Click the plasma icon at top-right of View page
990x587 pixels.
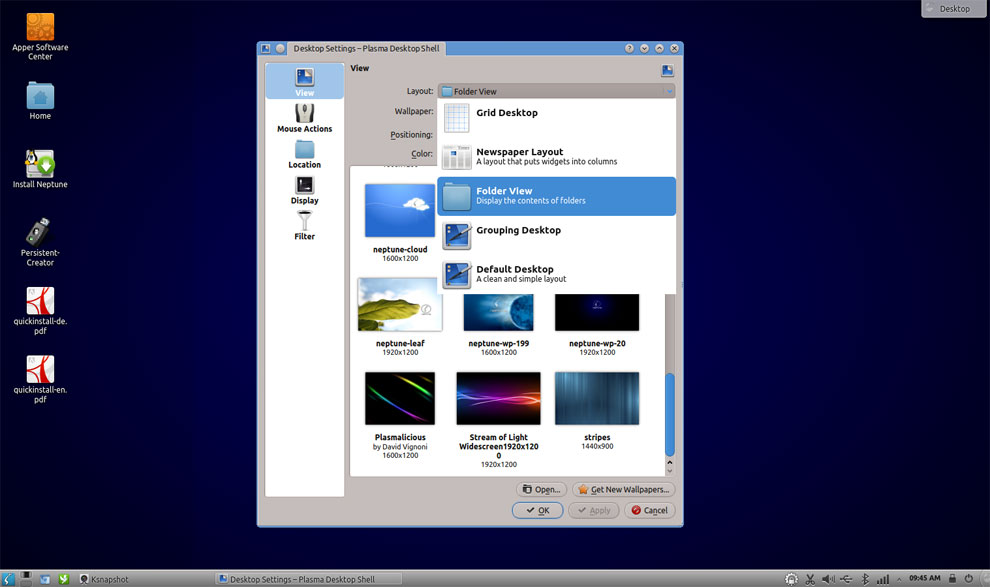[667, 70]
